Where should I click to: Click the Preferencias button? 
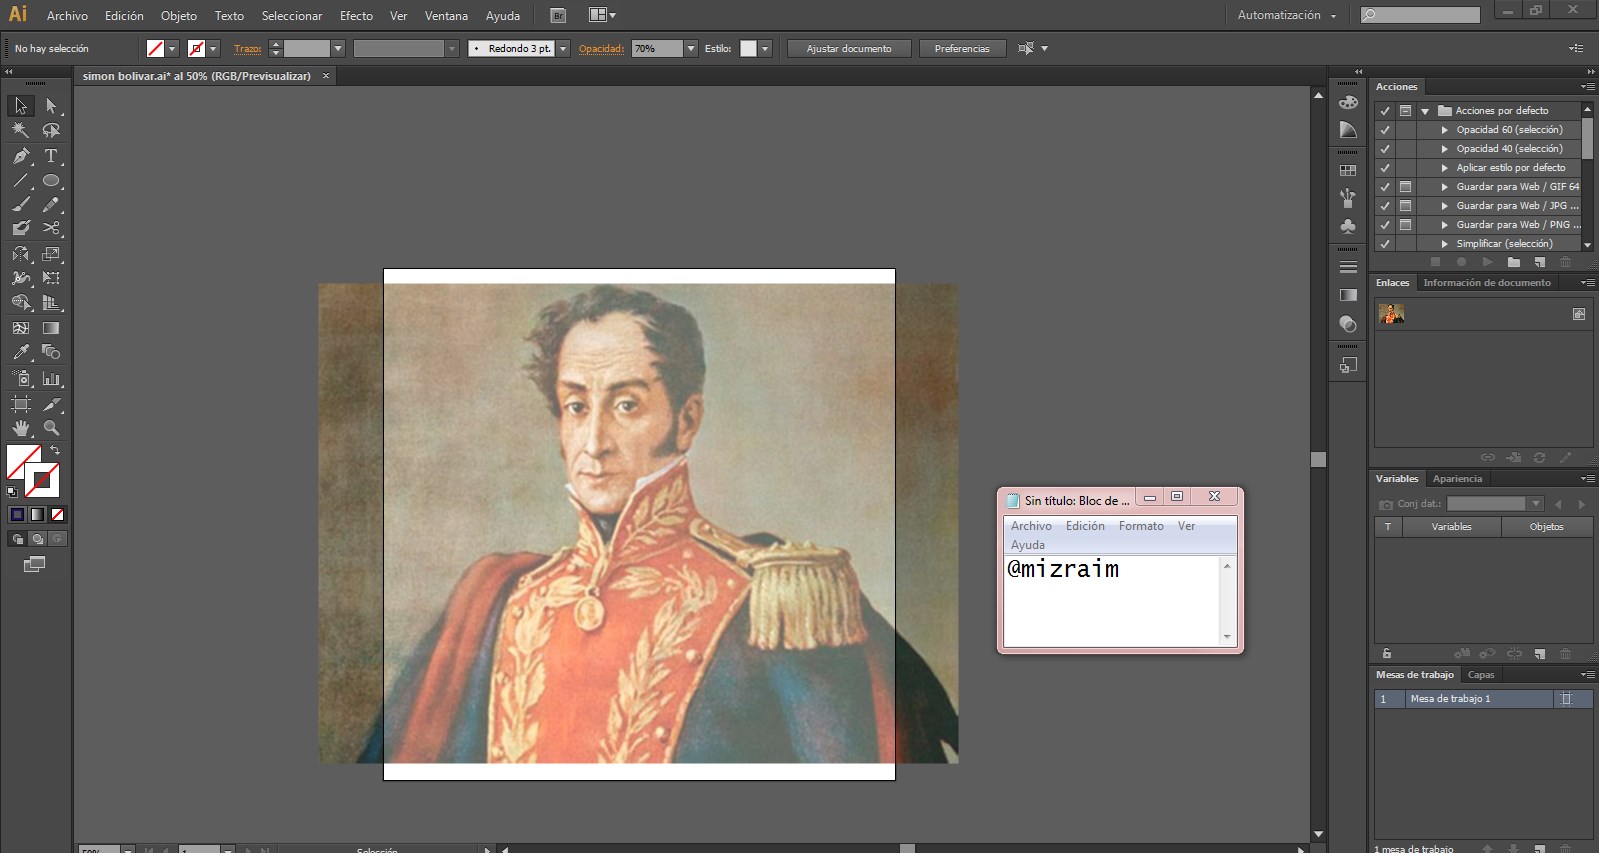tap(962, 48)
